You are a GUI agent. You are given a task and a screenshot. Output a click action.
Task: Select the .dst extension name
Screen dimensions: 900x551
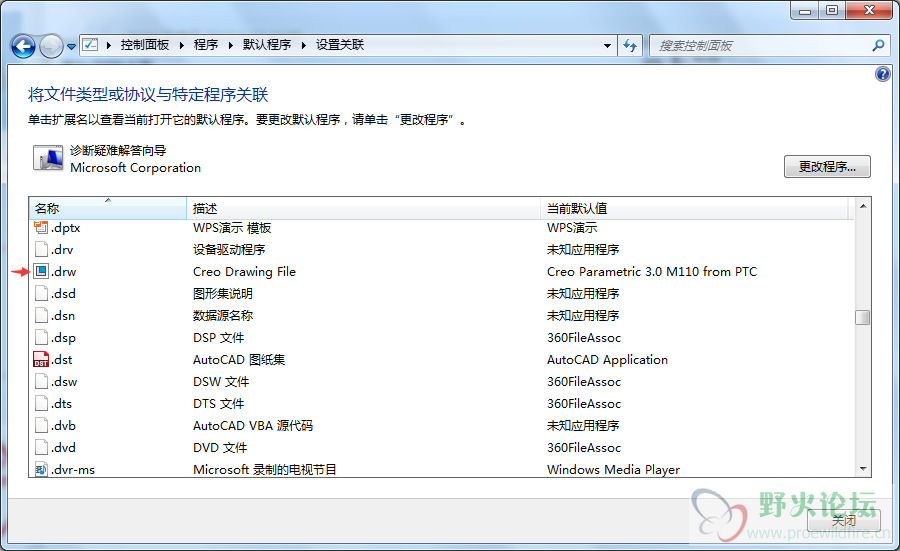click(x=61, y=359)
